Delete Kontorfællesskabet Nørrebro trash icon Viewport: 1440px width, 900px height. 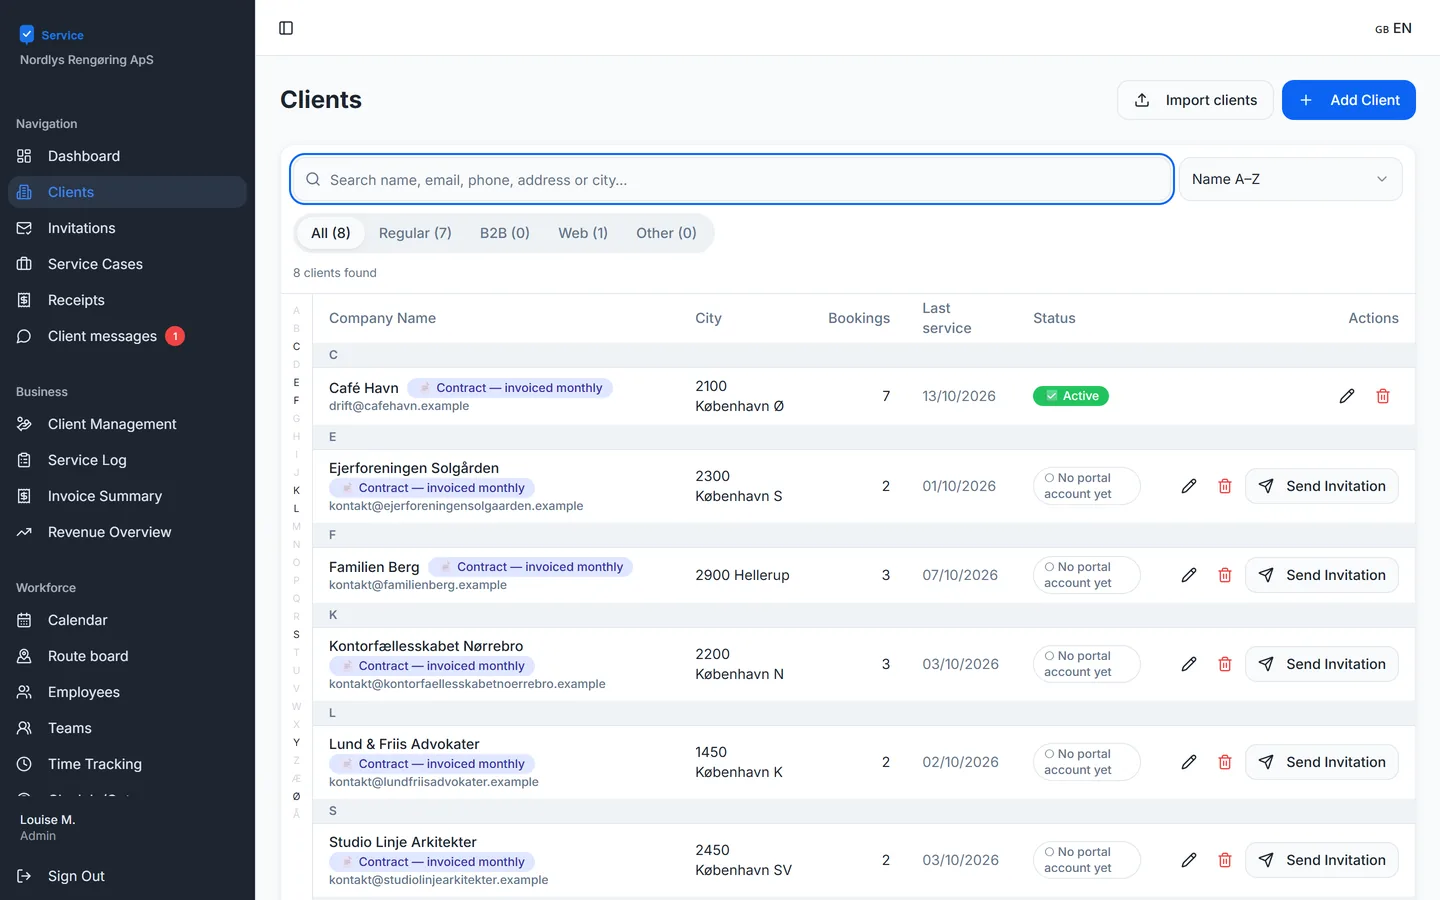point(1225,664)
